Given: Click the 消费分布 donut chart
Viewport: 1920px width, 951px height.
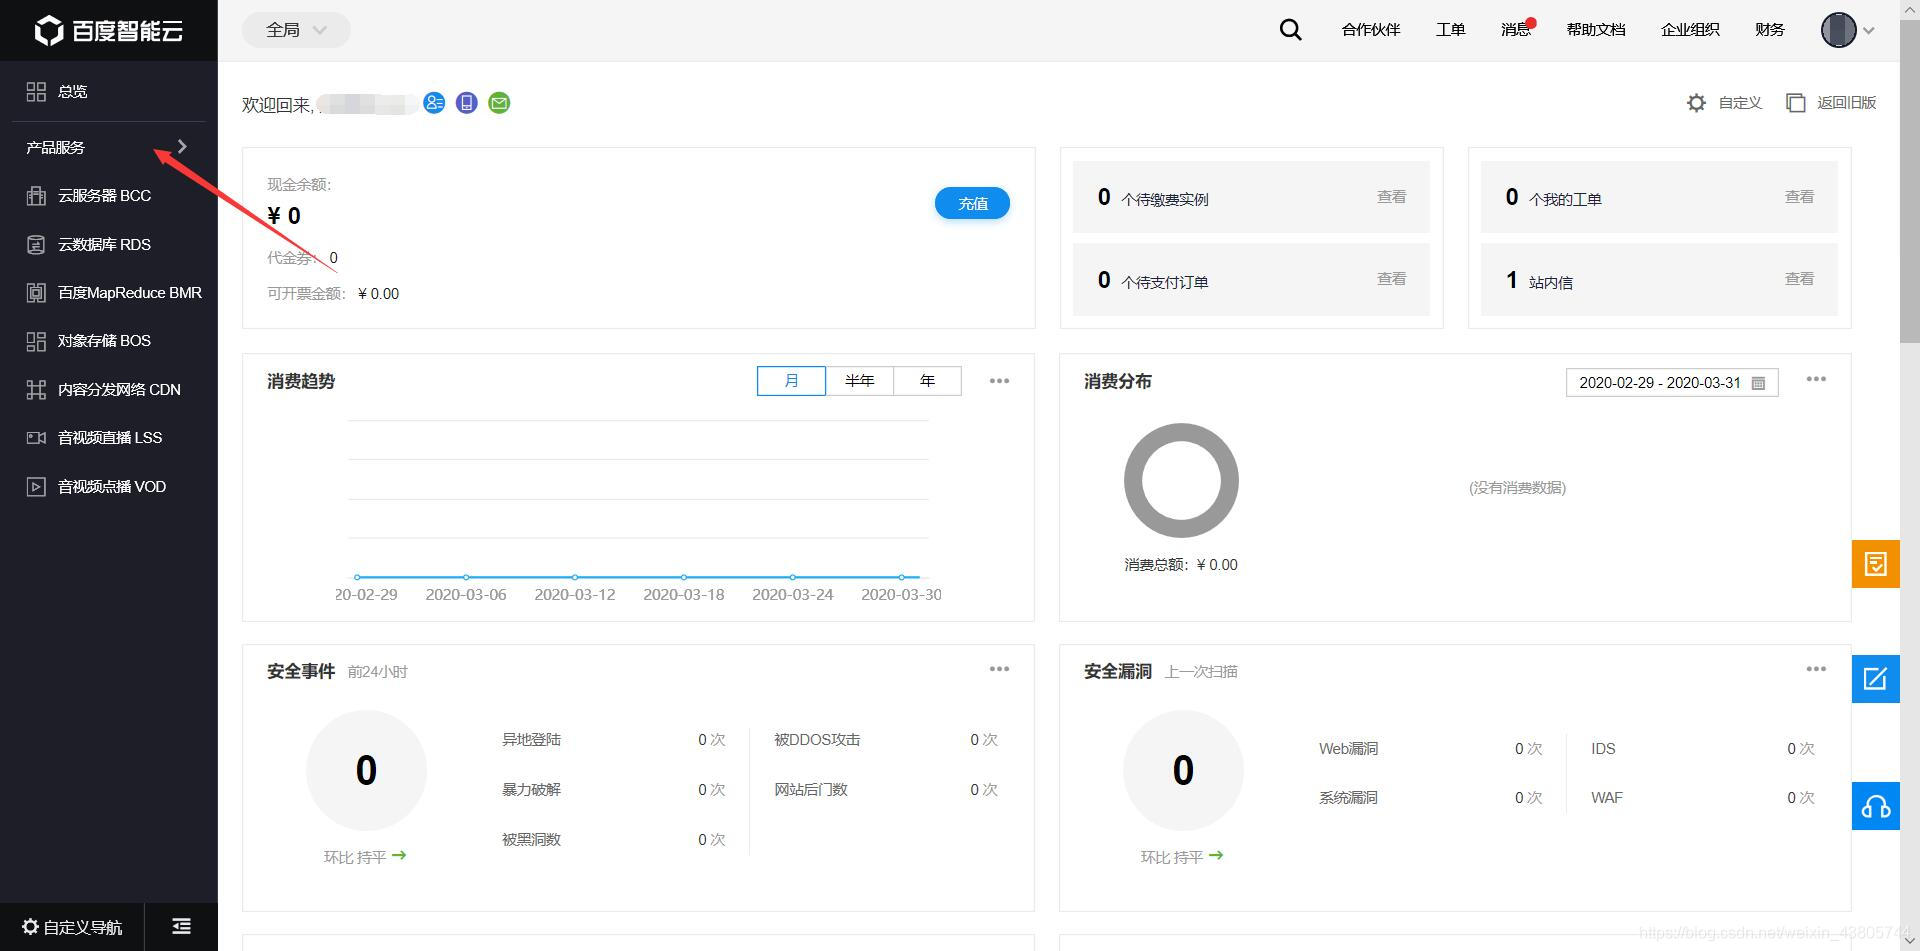Looking at the screenshot, I should [1181, 481].
